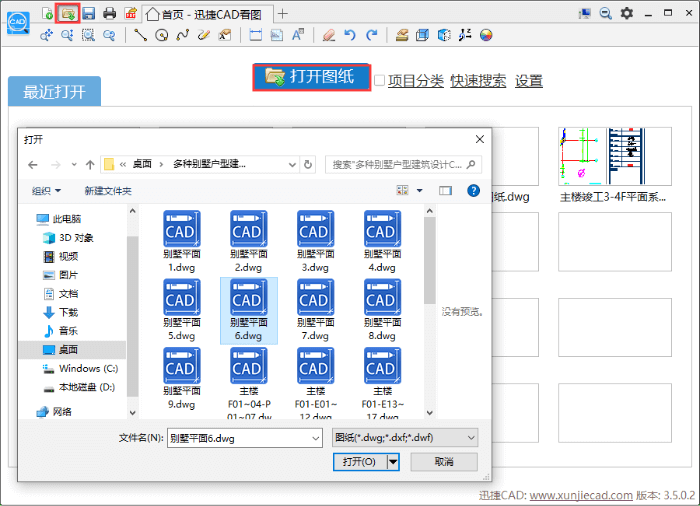The image size is (700, 506).
Task: Click the 3D section view icon
Action: coord(444,35)
